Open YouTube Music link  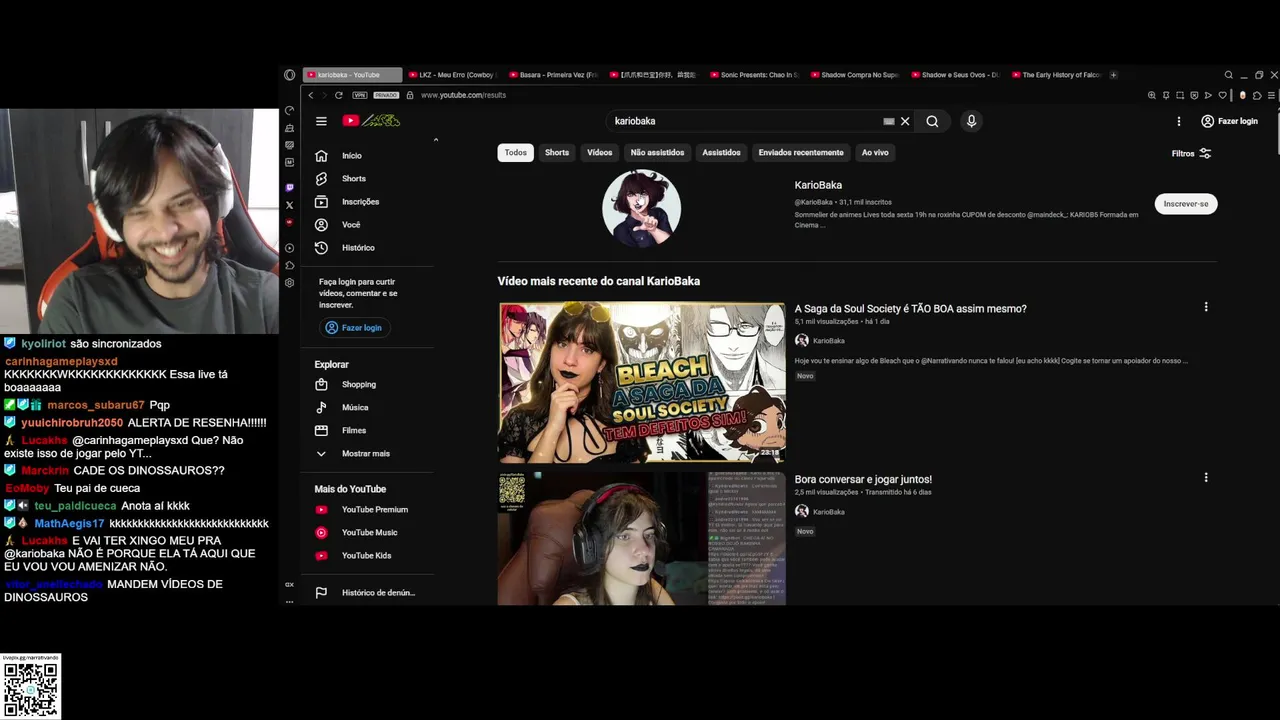click(x=370, y=533)
